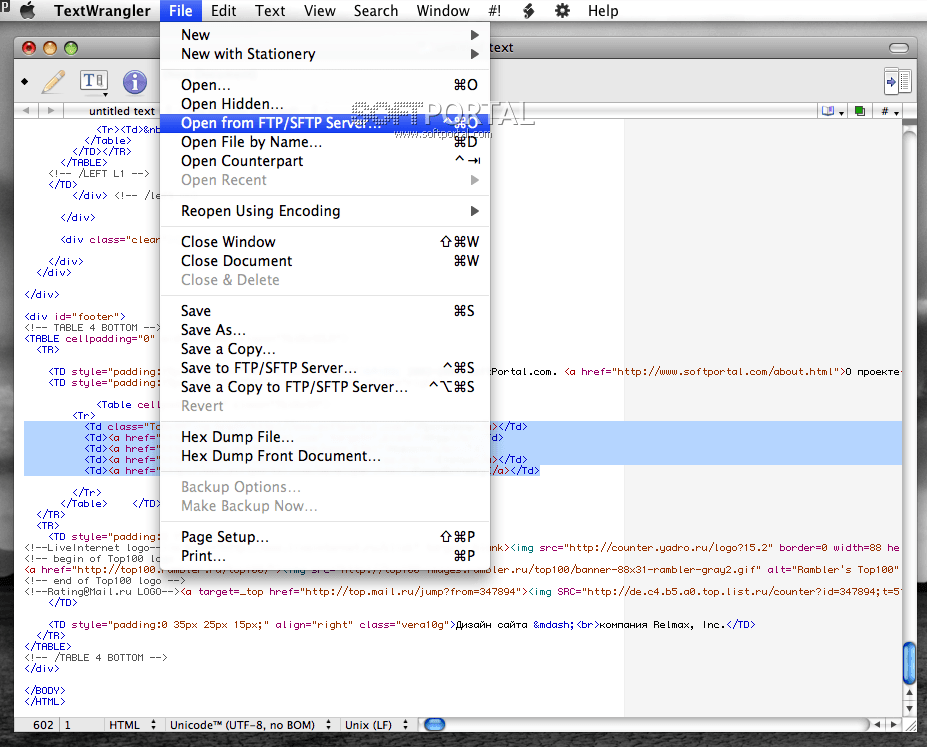The image size is (927, 747).
Task: Open the Text Options toolbar icon
Action: pos(94,82)
